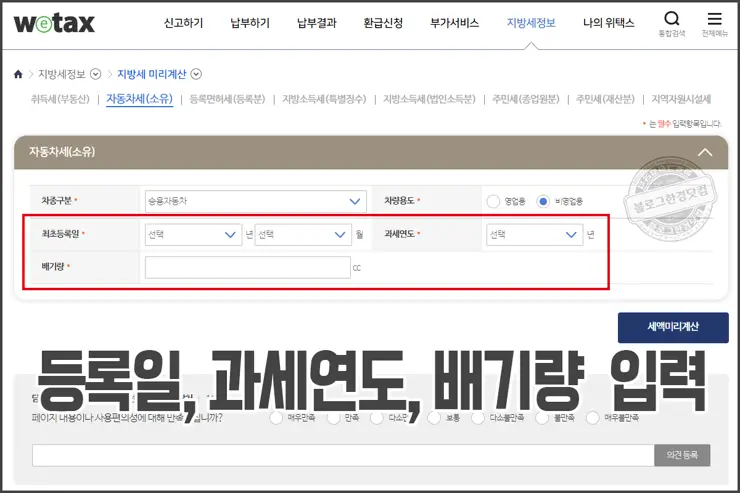Open the 최초등록일 year dropdown

193,234
